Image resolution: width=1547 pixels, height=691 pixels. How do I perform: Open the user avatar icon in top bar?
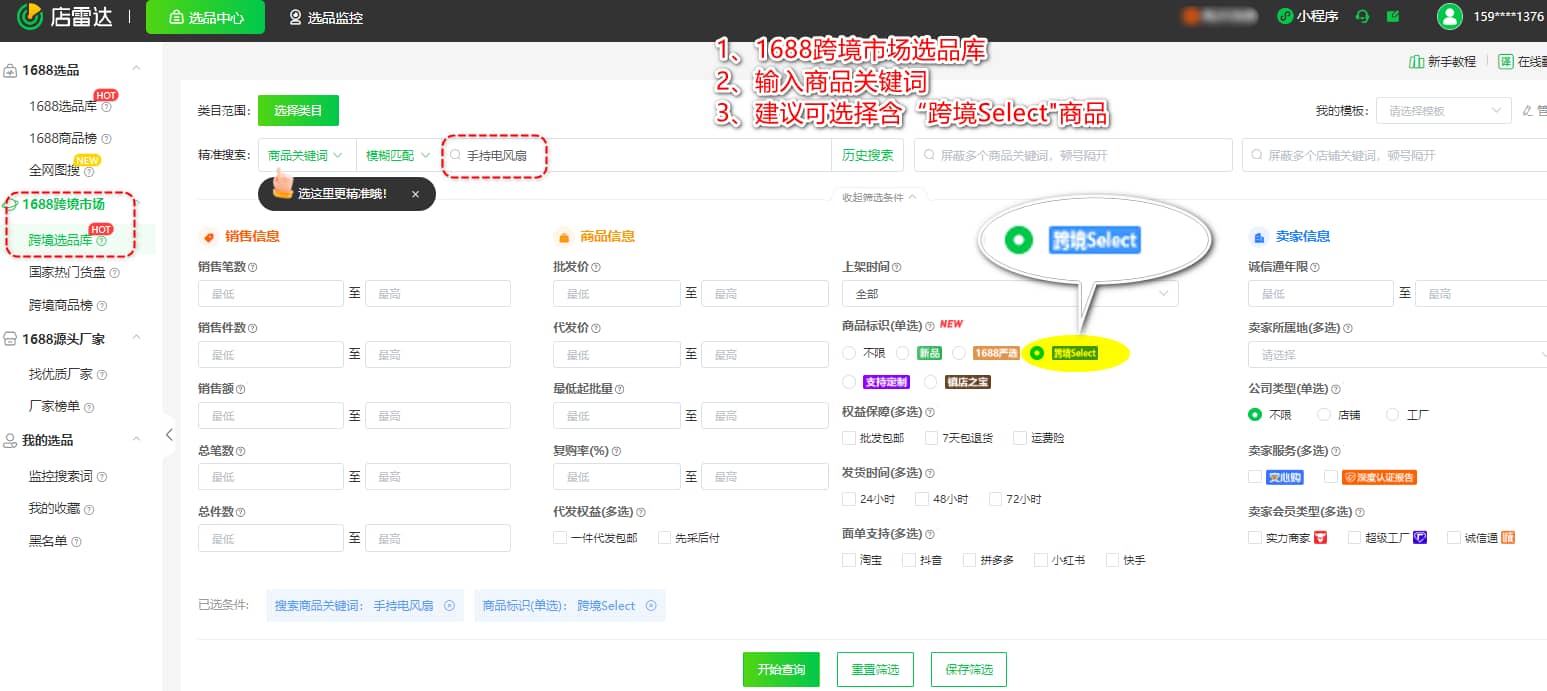[1449, 16]
